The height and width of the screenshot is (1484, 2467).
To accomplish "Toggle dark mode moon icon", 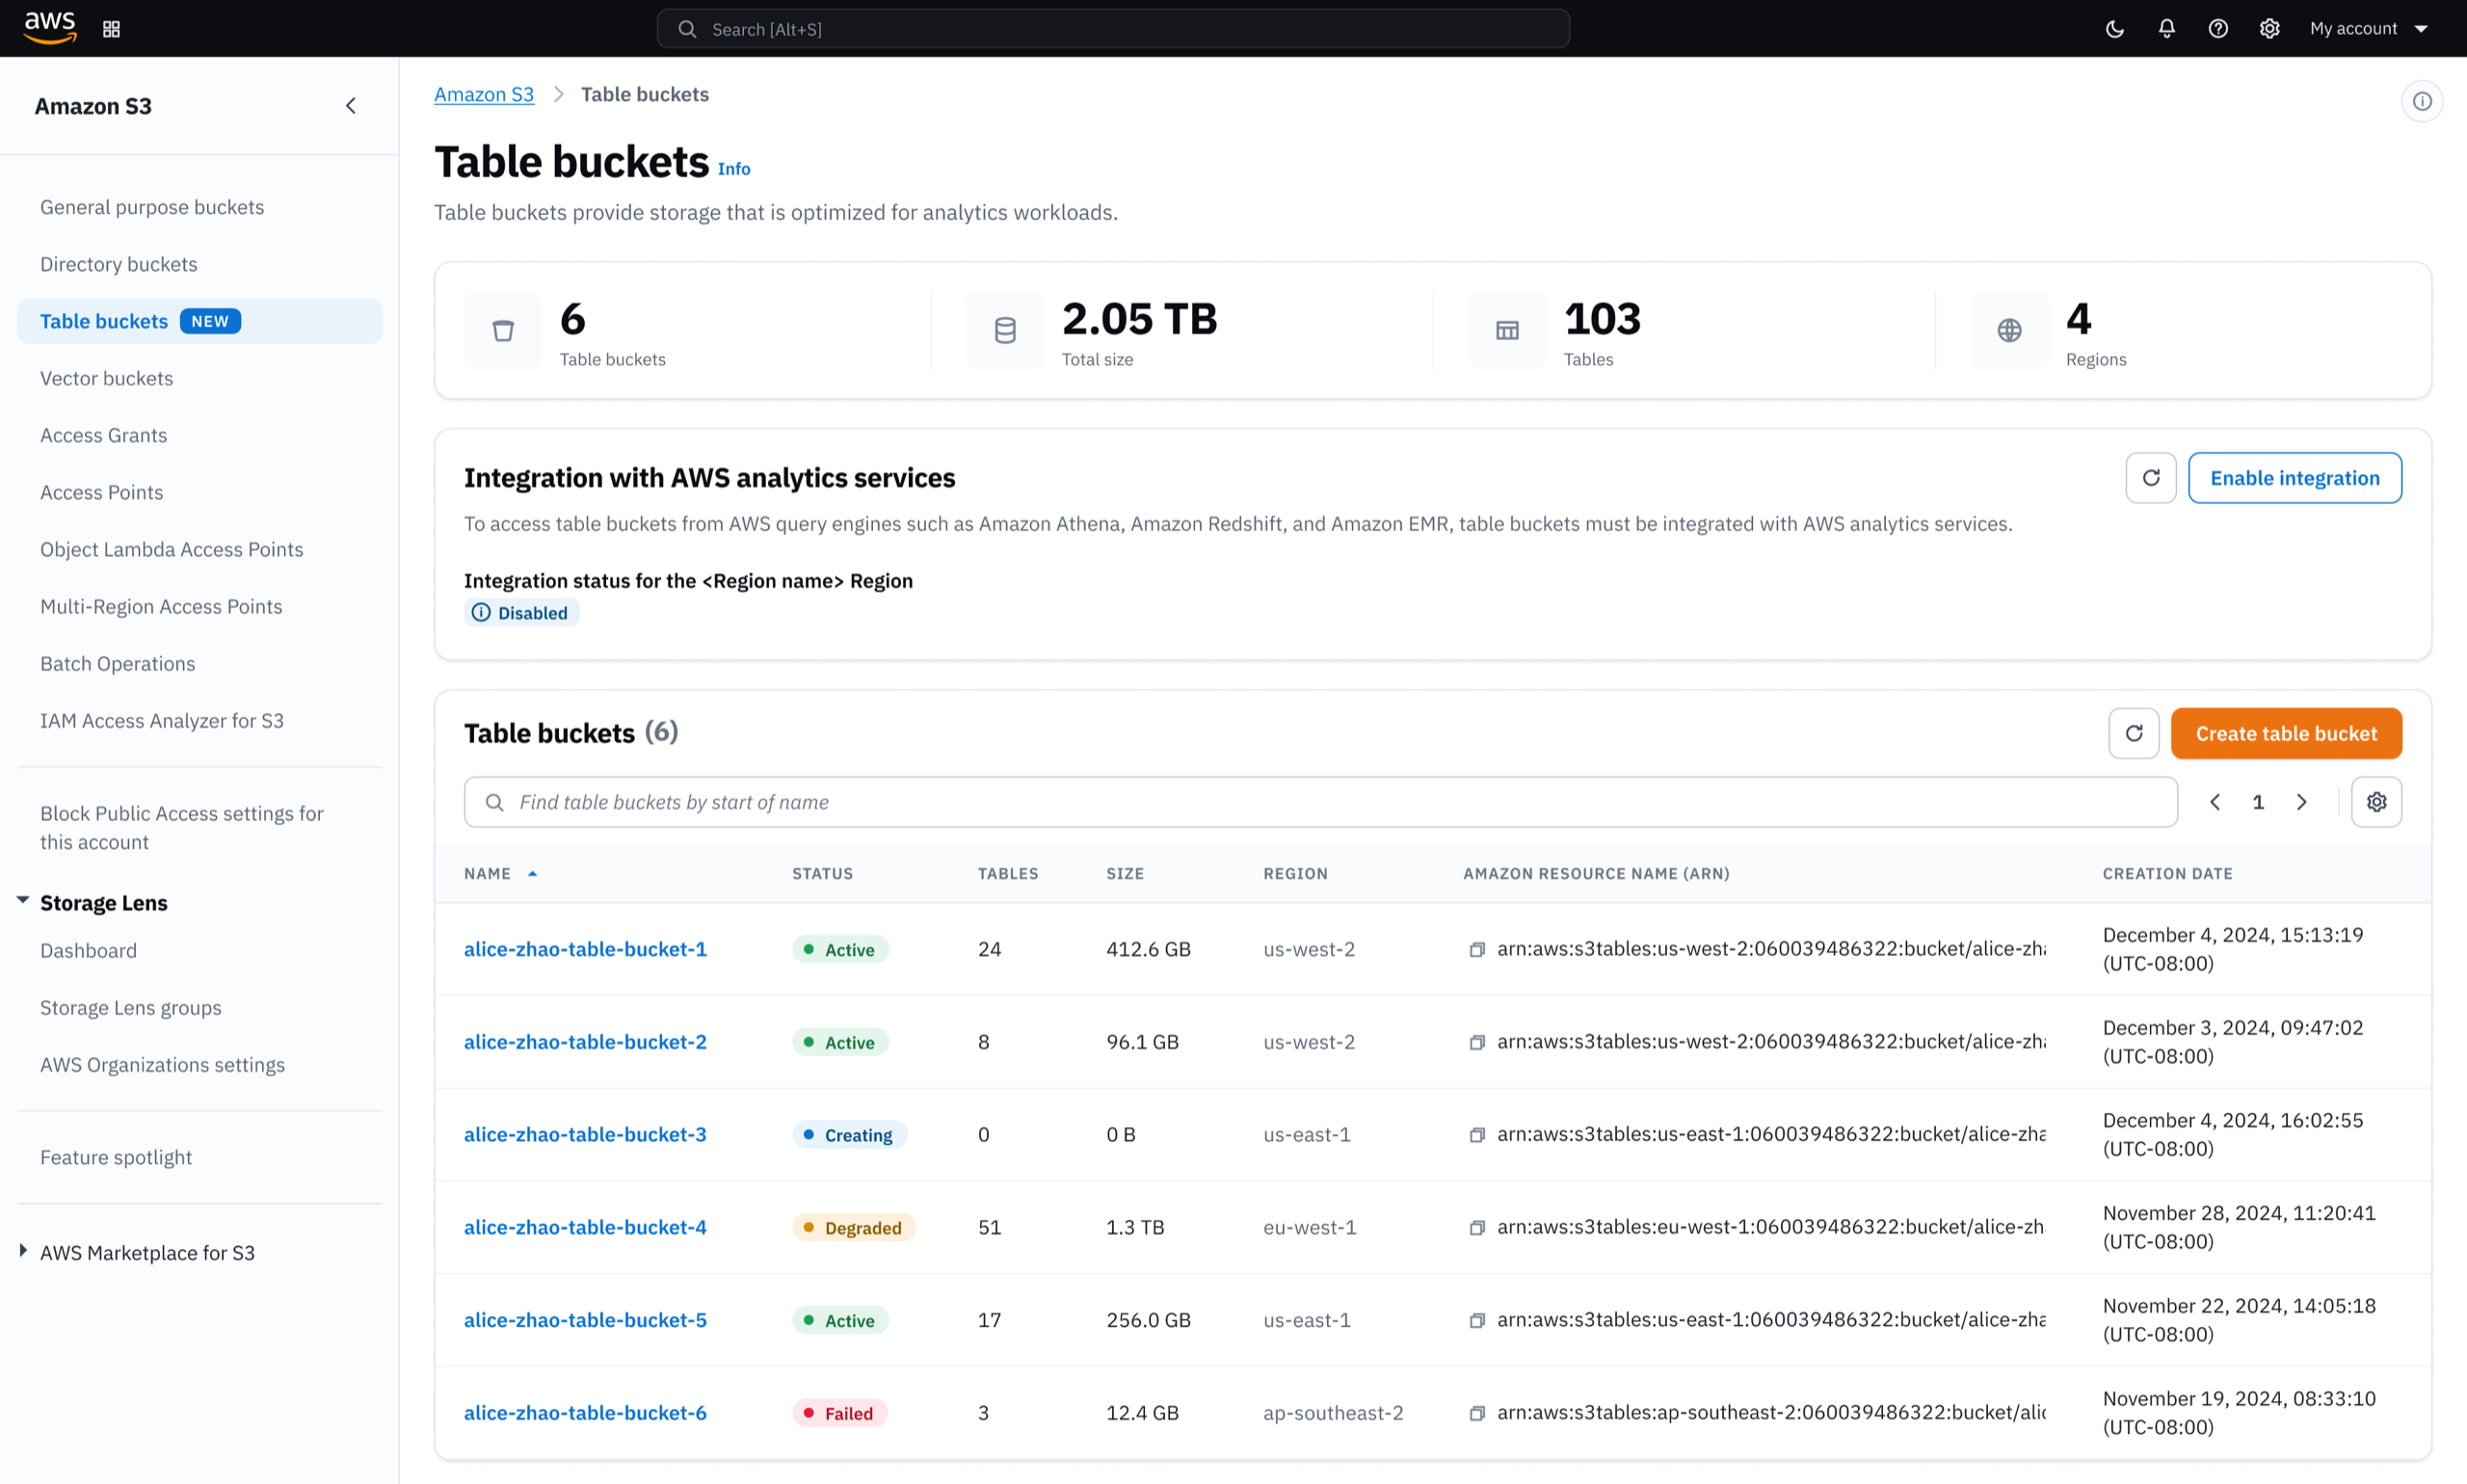I will coord(2114,29).
